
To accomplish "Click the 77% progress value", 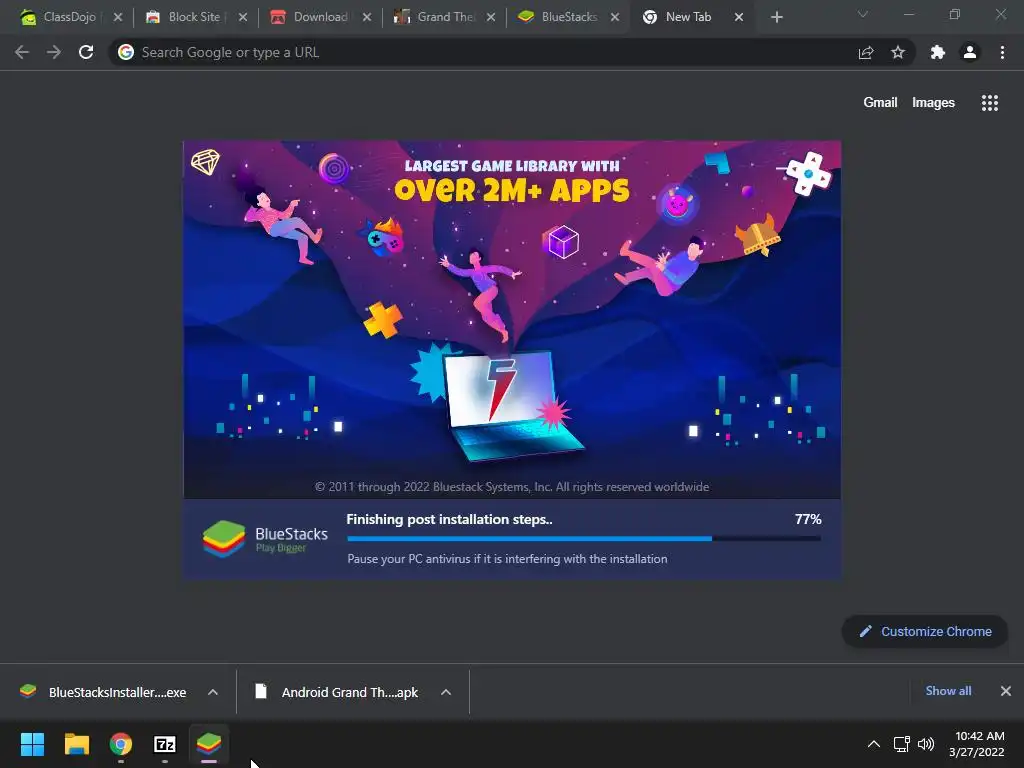I will (808, 519).
